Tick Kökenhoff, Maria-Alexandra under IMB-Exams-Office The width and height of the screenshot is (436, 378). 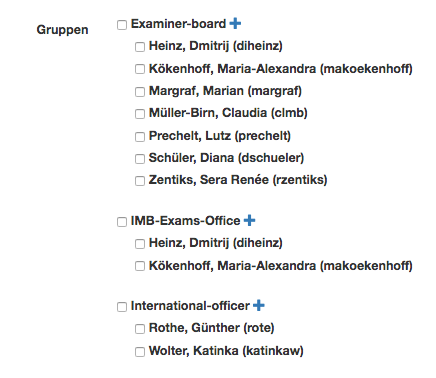coord(140,266)
